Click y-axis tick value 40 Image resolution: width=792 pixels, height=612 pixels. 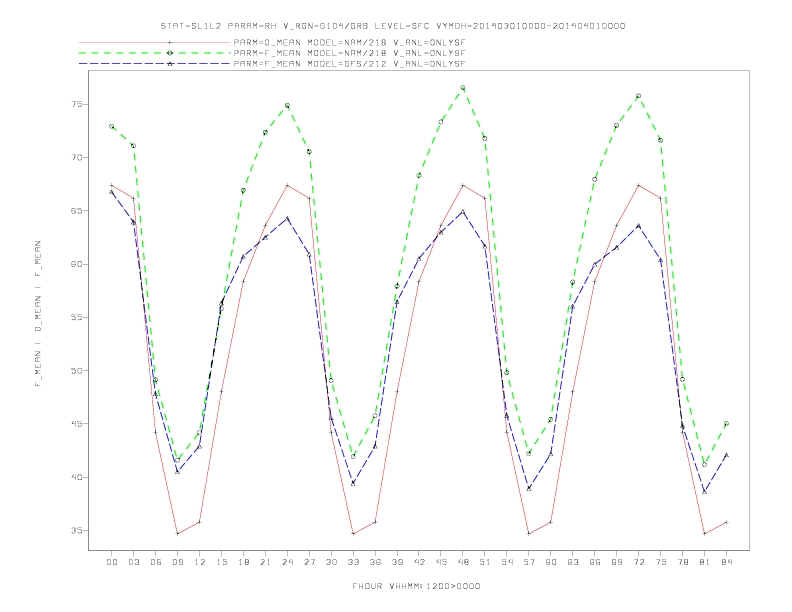point(77,477)
